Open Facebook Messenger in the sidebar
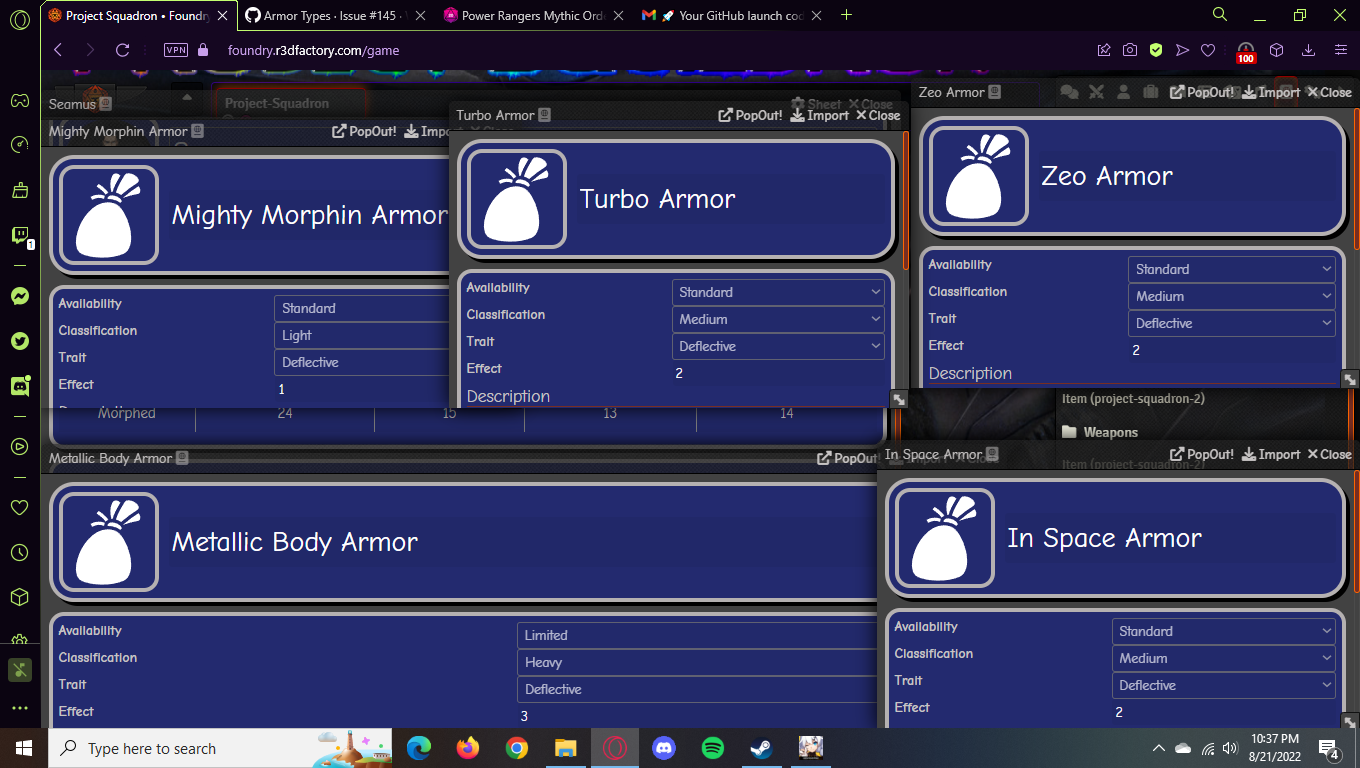 [19, 296]
